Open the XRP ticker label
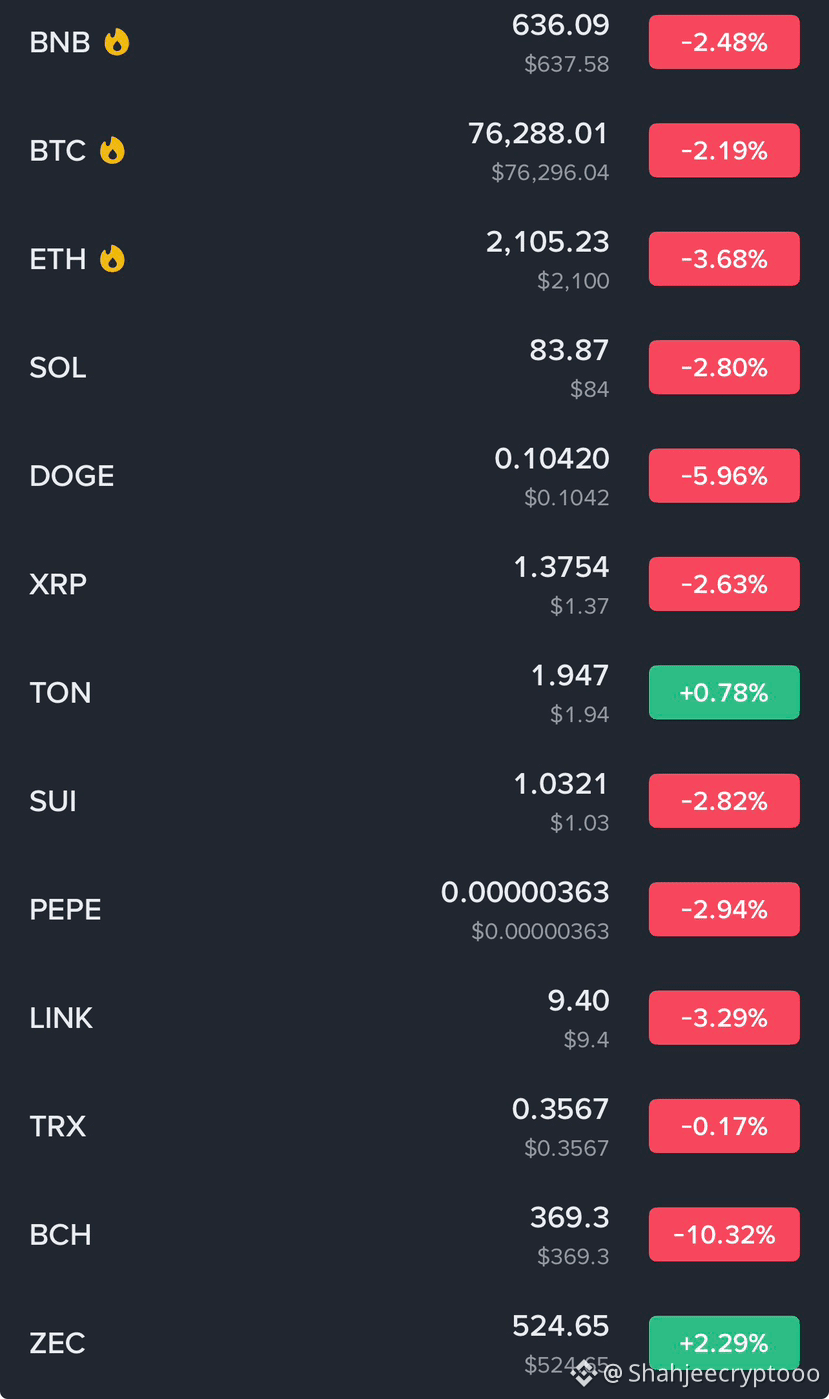The width and height of the screenshot is (829, 1399). pos(58,584)
